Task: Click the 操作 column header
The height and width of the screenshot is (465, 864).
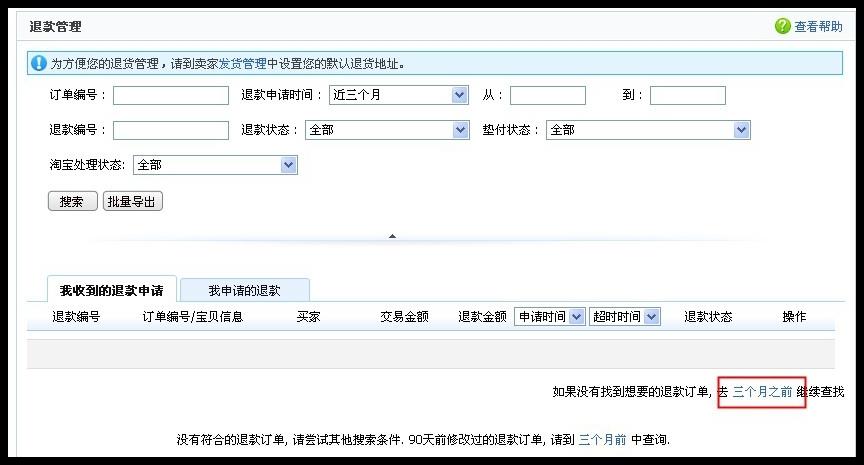Action: click(x=794, y=317)
